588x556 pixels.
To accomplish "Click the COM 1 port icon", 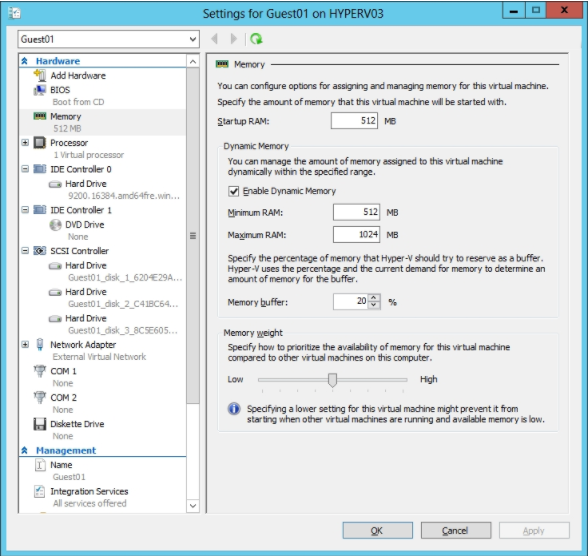I will 40,371.
